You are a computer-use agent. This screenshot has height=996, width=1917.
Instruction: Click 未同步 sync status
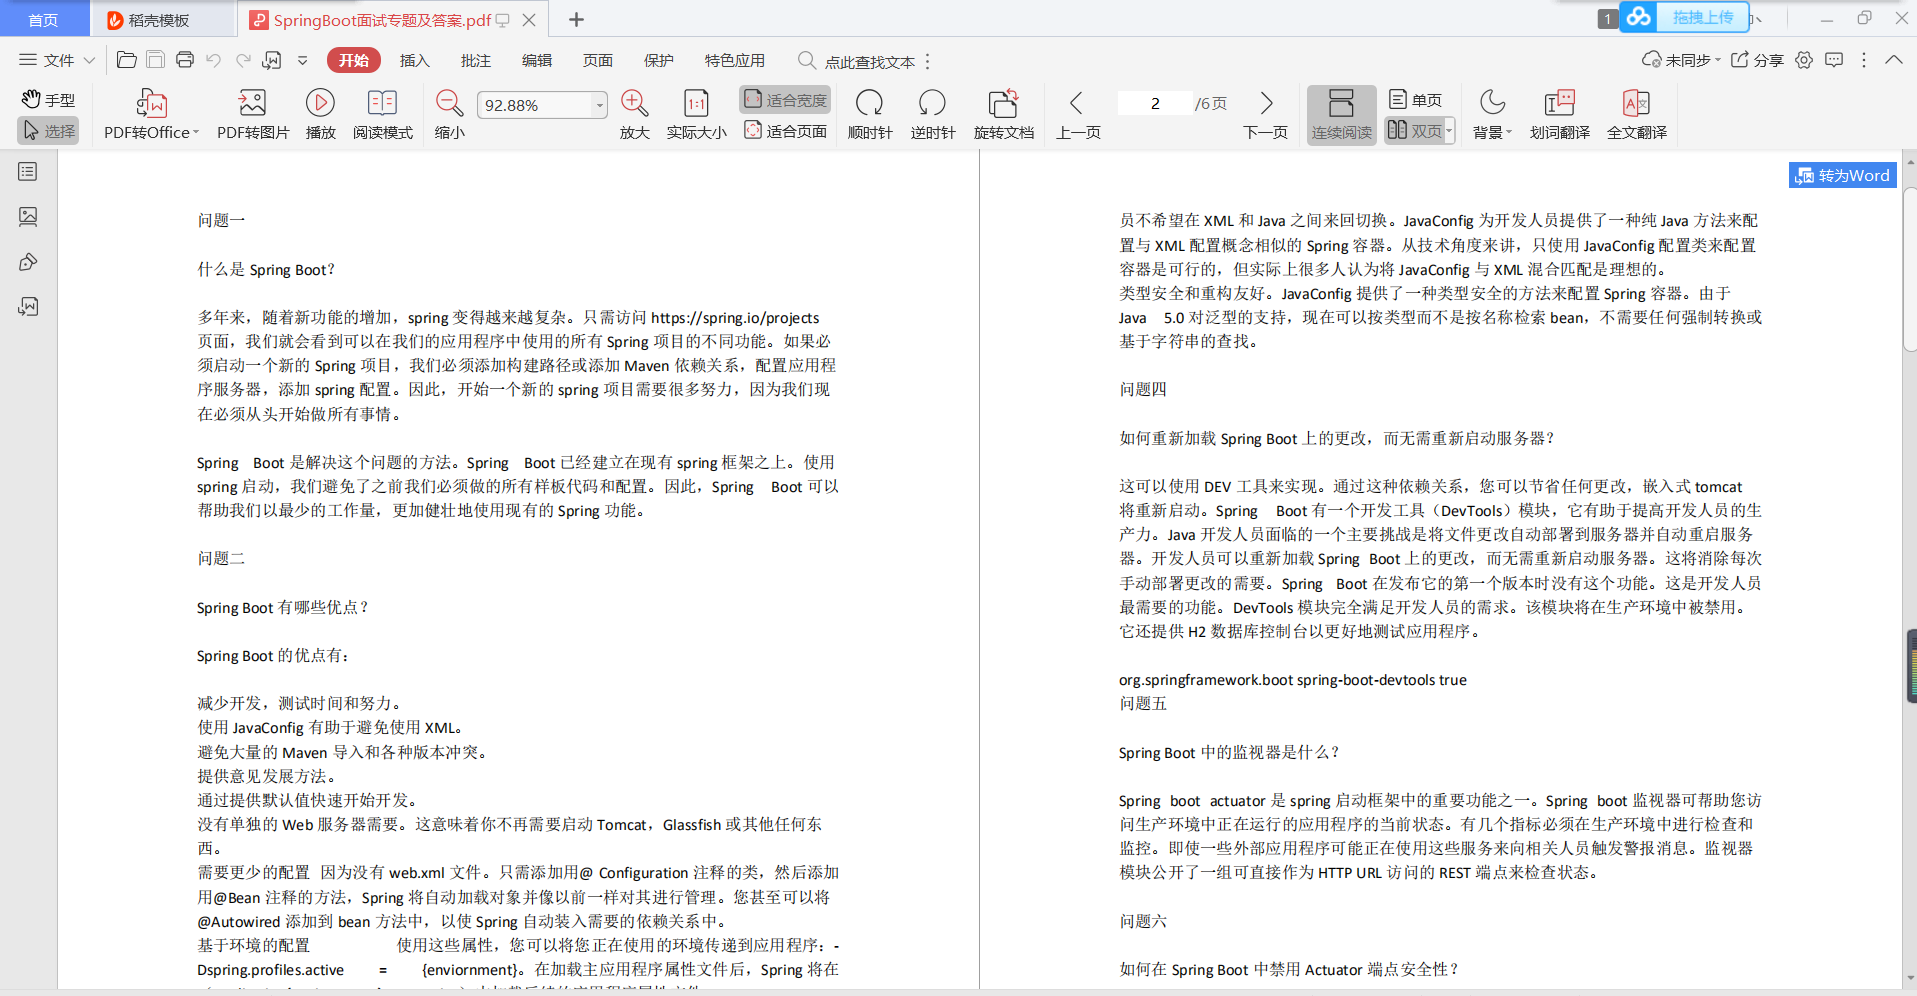pyautogui.click(x=1681, y=60)
